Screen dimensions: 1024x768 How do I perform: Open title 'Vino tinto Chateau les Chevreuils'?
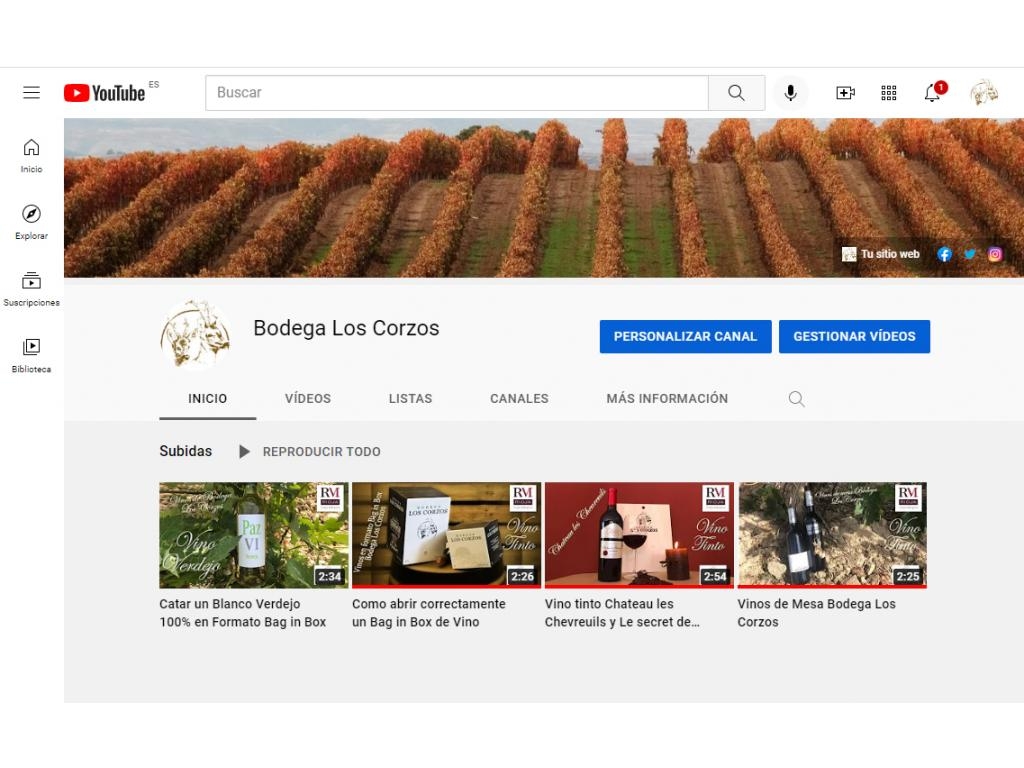622,613
